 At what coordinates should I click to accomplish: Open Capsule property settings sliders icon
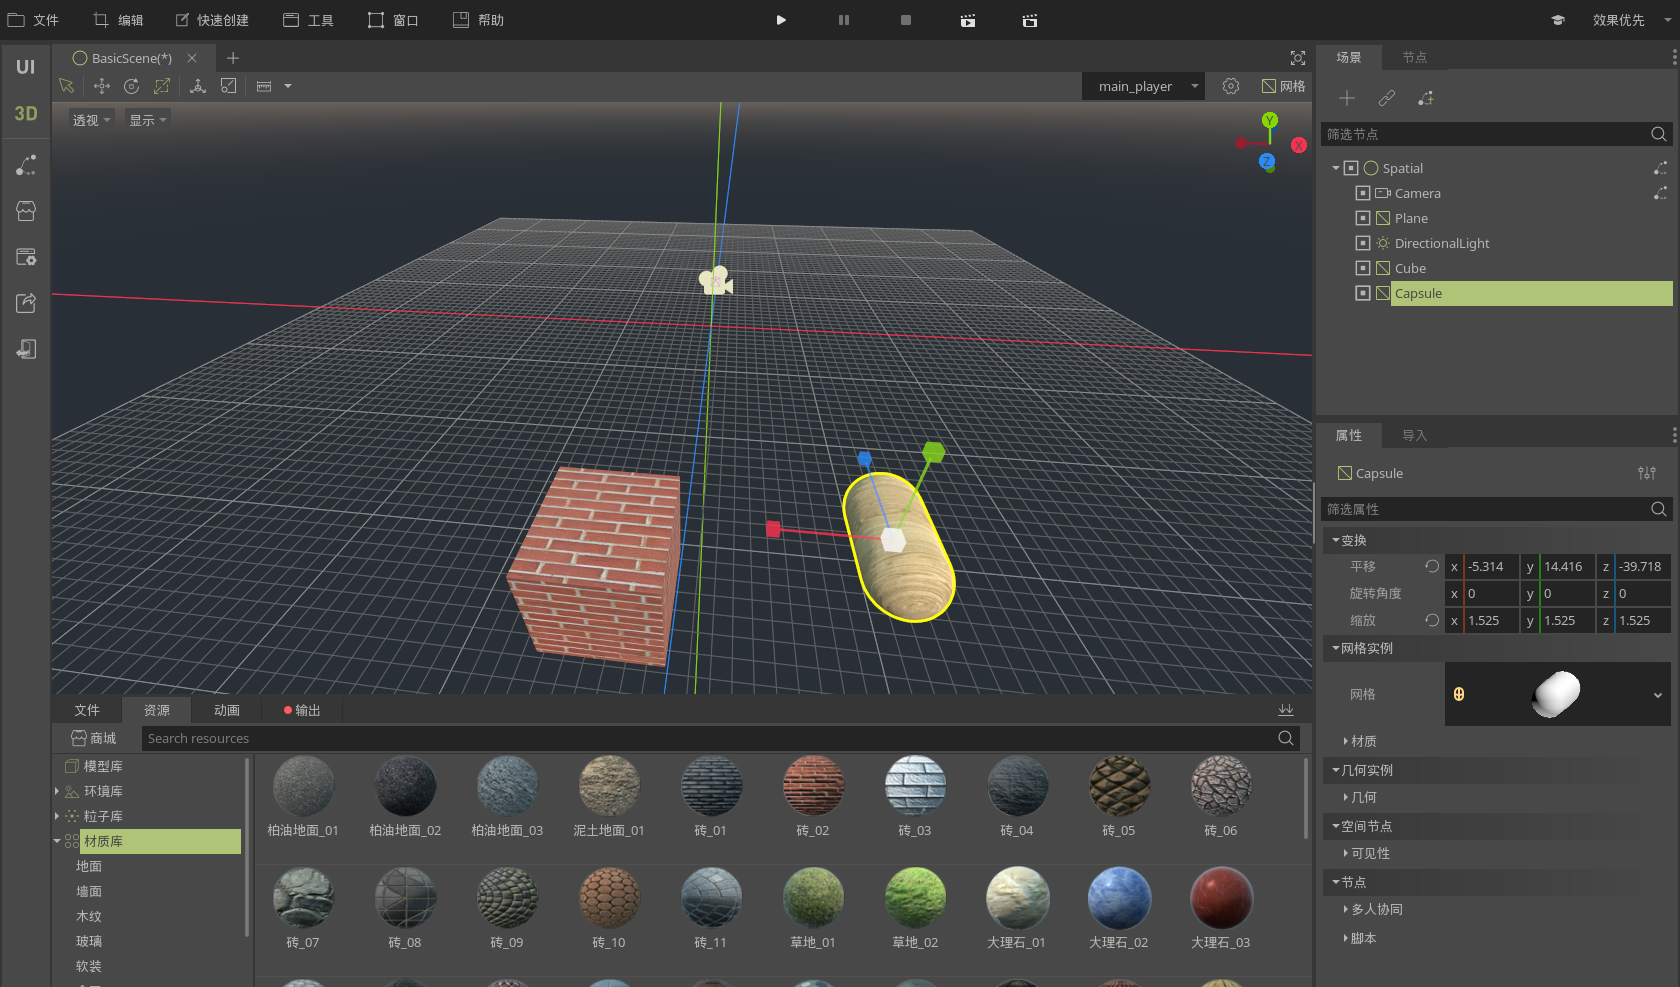click(1647, 473)
